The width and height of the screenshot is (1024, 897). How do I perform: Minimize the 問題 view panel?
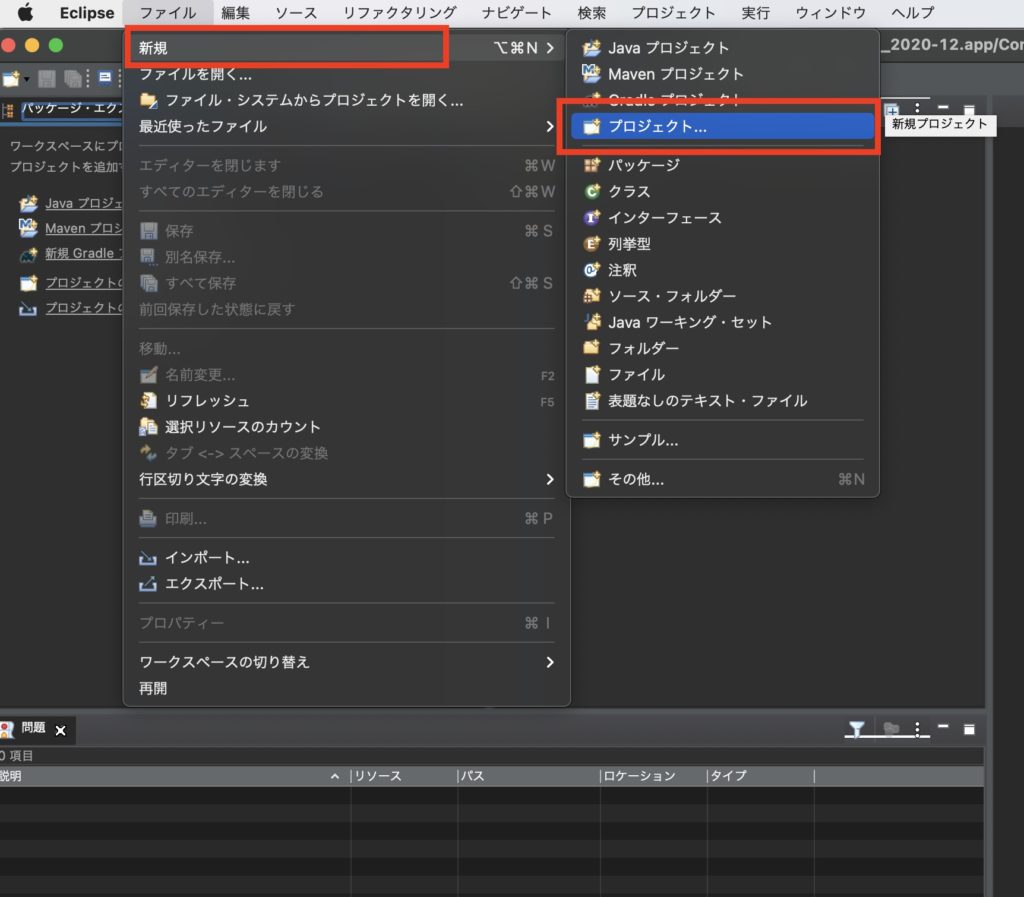pyautogui.click(x=943, y=727)
